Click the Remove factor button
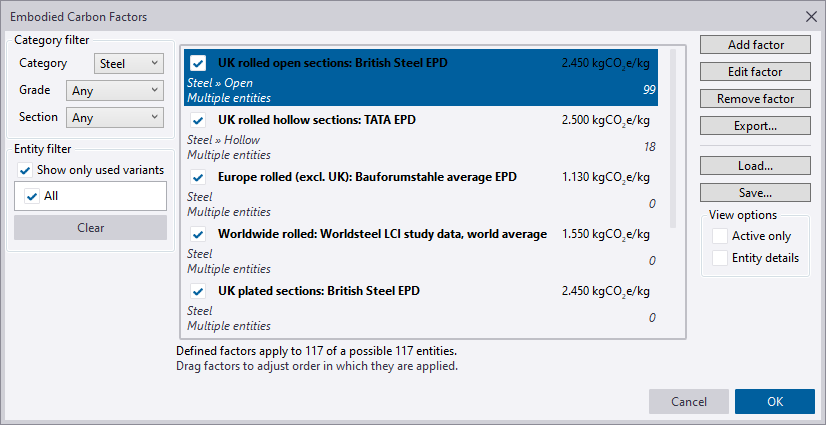Viewport: 826px width, 425px height. (x=755, y=98)
